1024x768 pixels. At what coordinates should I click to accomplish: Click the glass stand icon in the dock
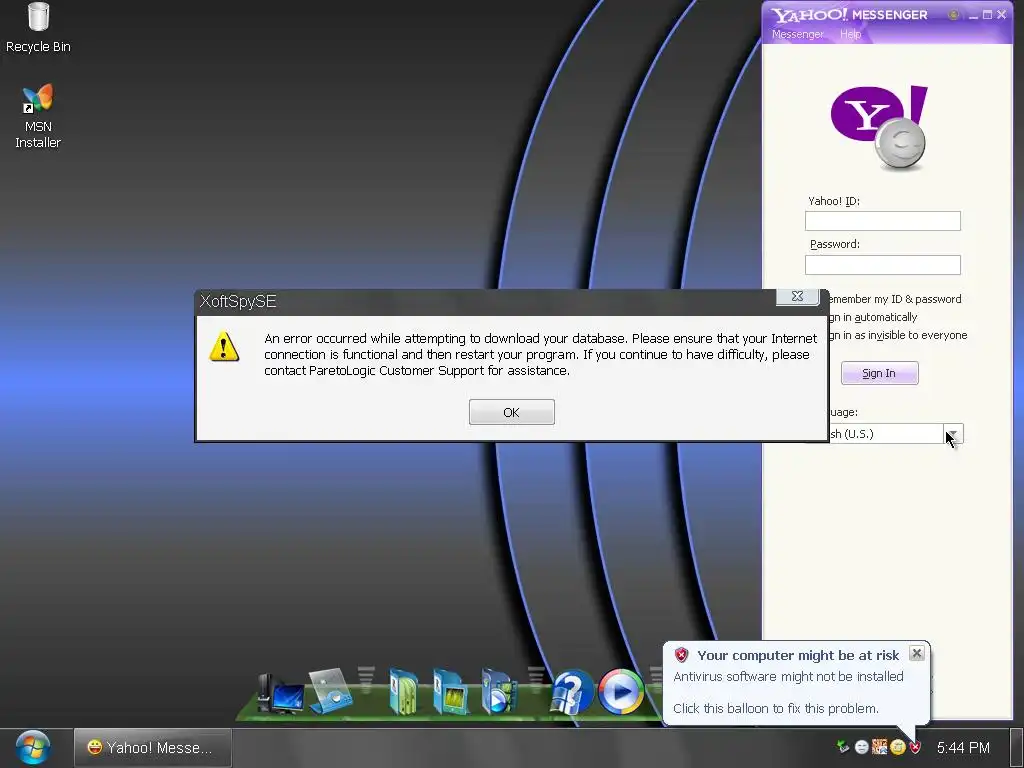pos(331,691)
